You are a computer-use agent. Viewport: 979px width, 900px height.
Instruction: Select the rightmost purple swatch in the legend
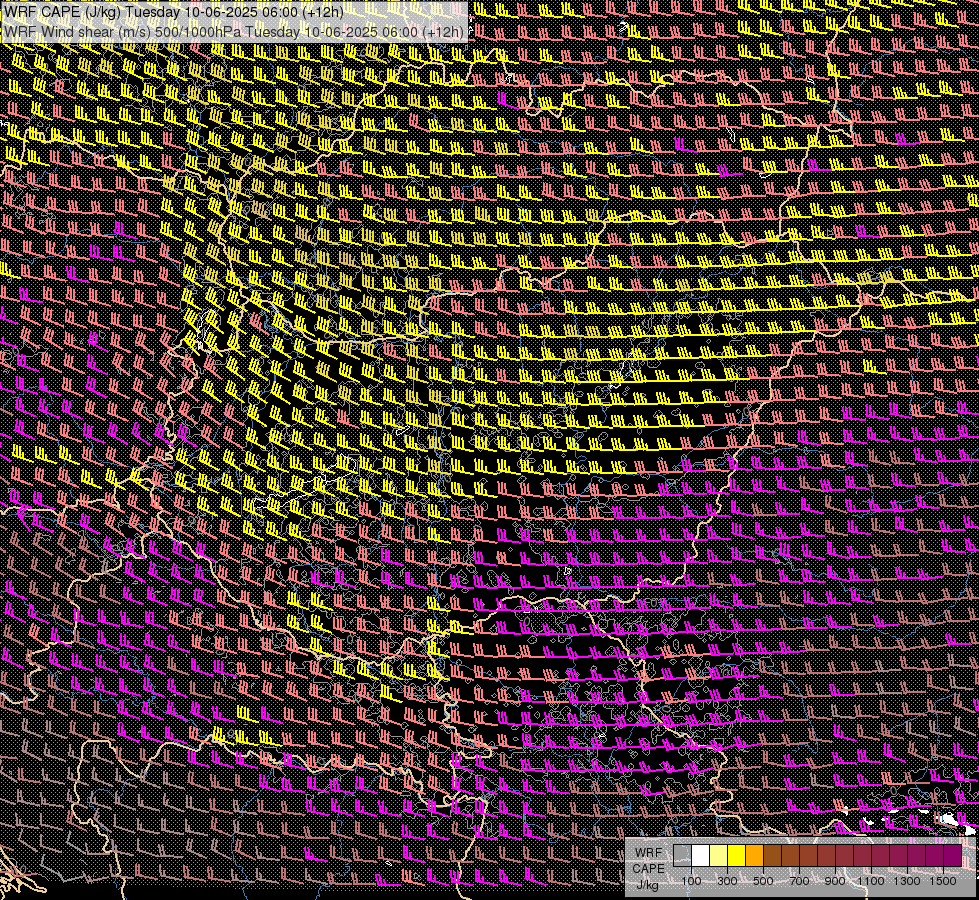(952, 856)
